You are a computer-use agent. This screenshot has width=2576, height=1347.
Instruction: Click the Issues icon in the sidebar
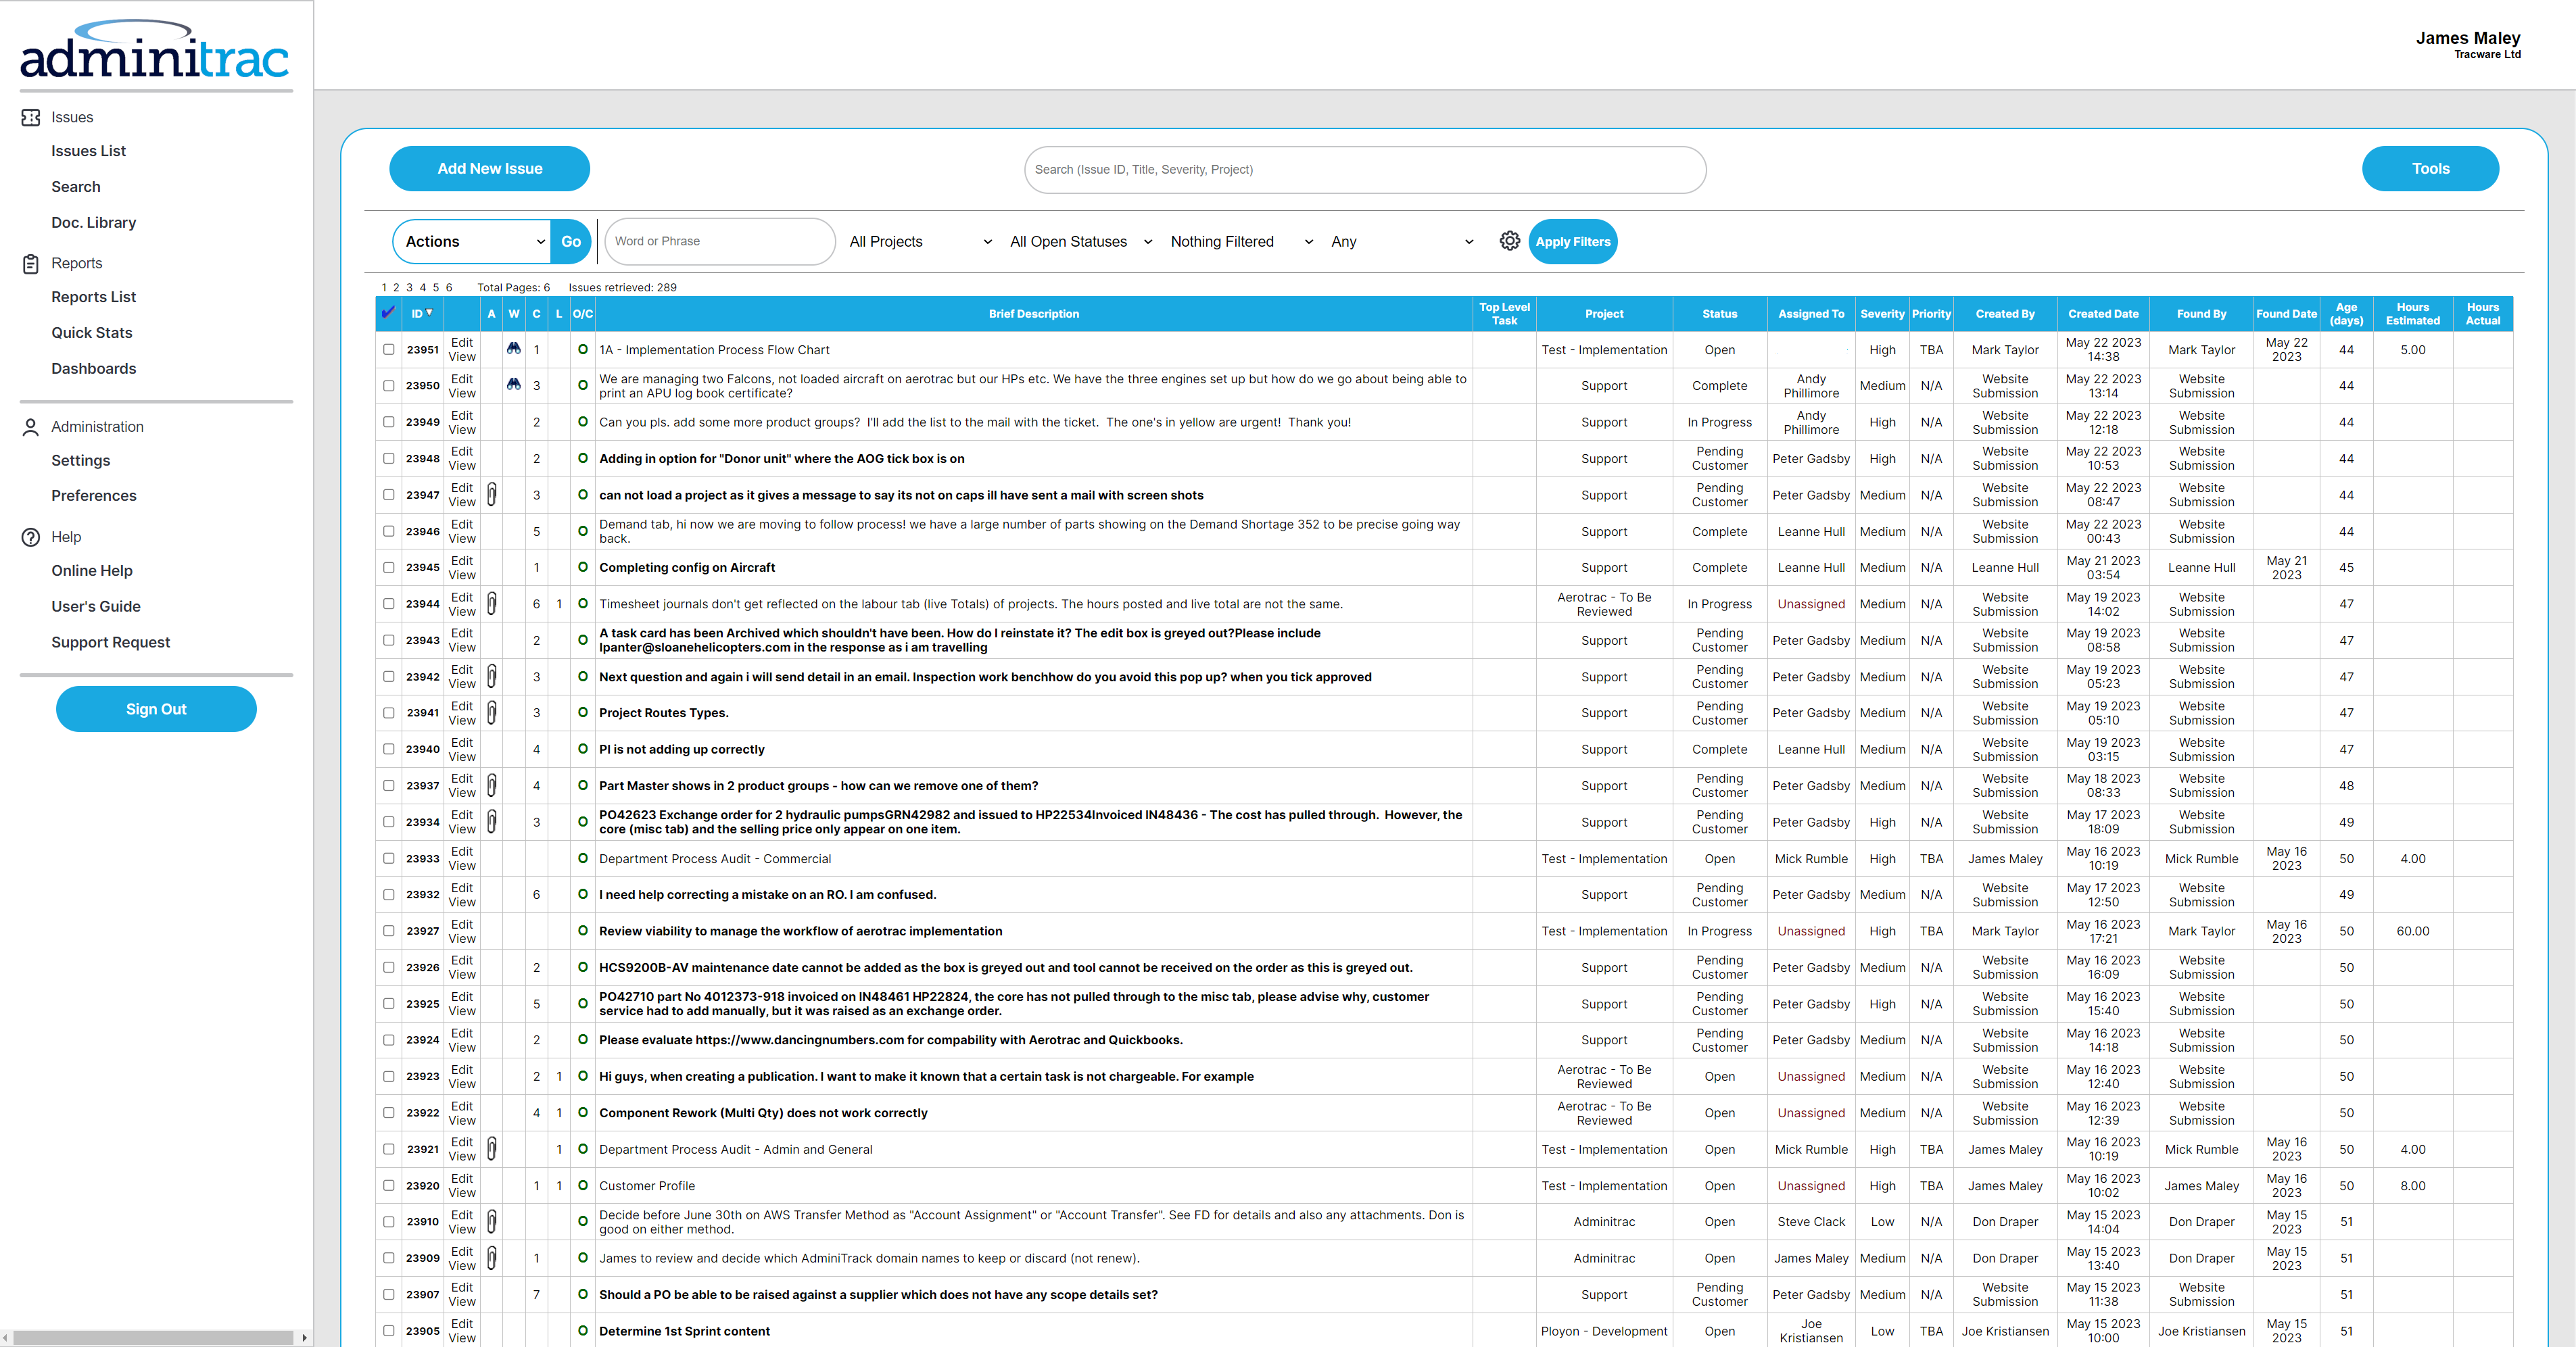(x=30, y=117)
